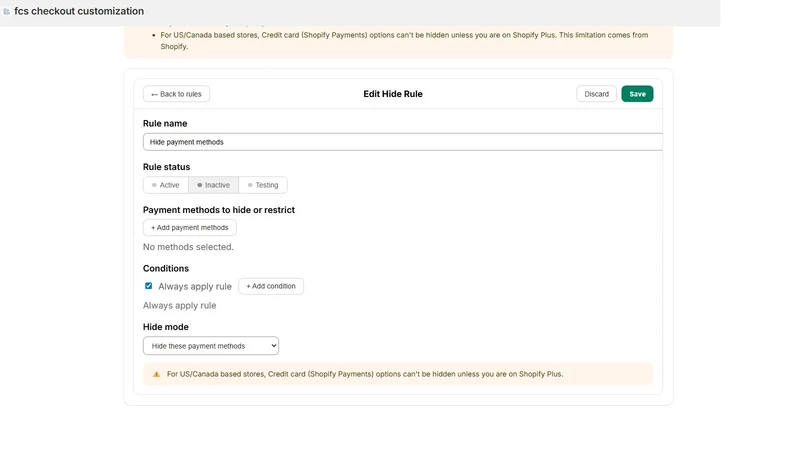Click the fcs checkout customization app icon

click(x=6, y=11)
